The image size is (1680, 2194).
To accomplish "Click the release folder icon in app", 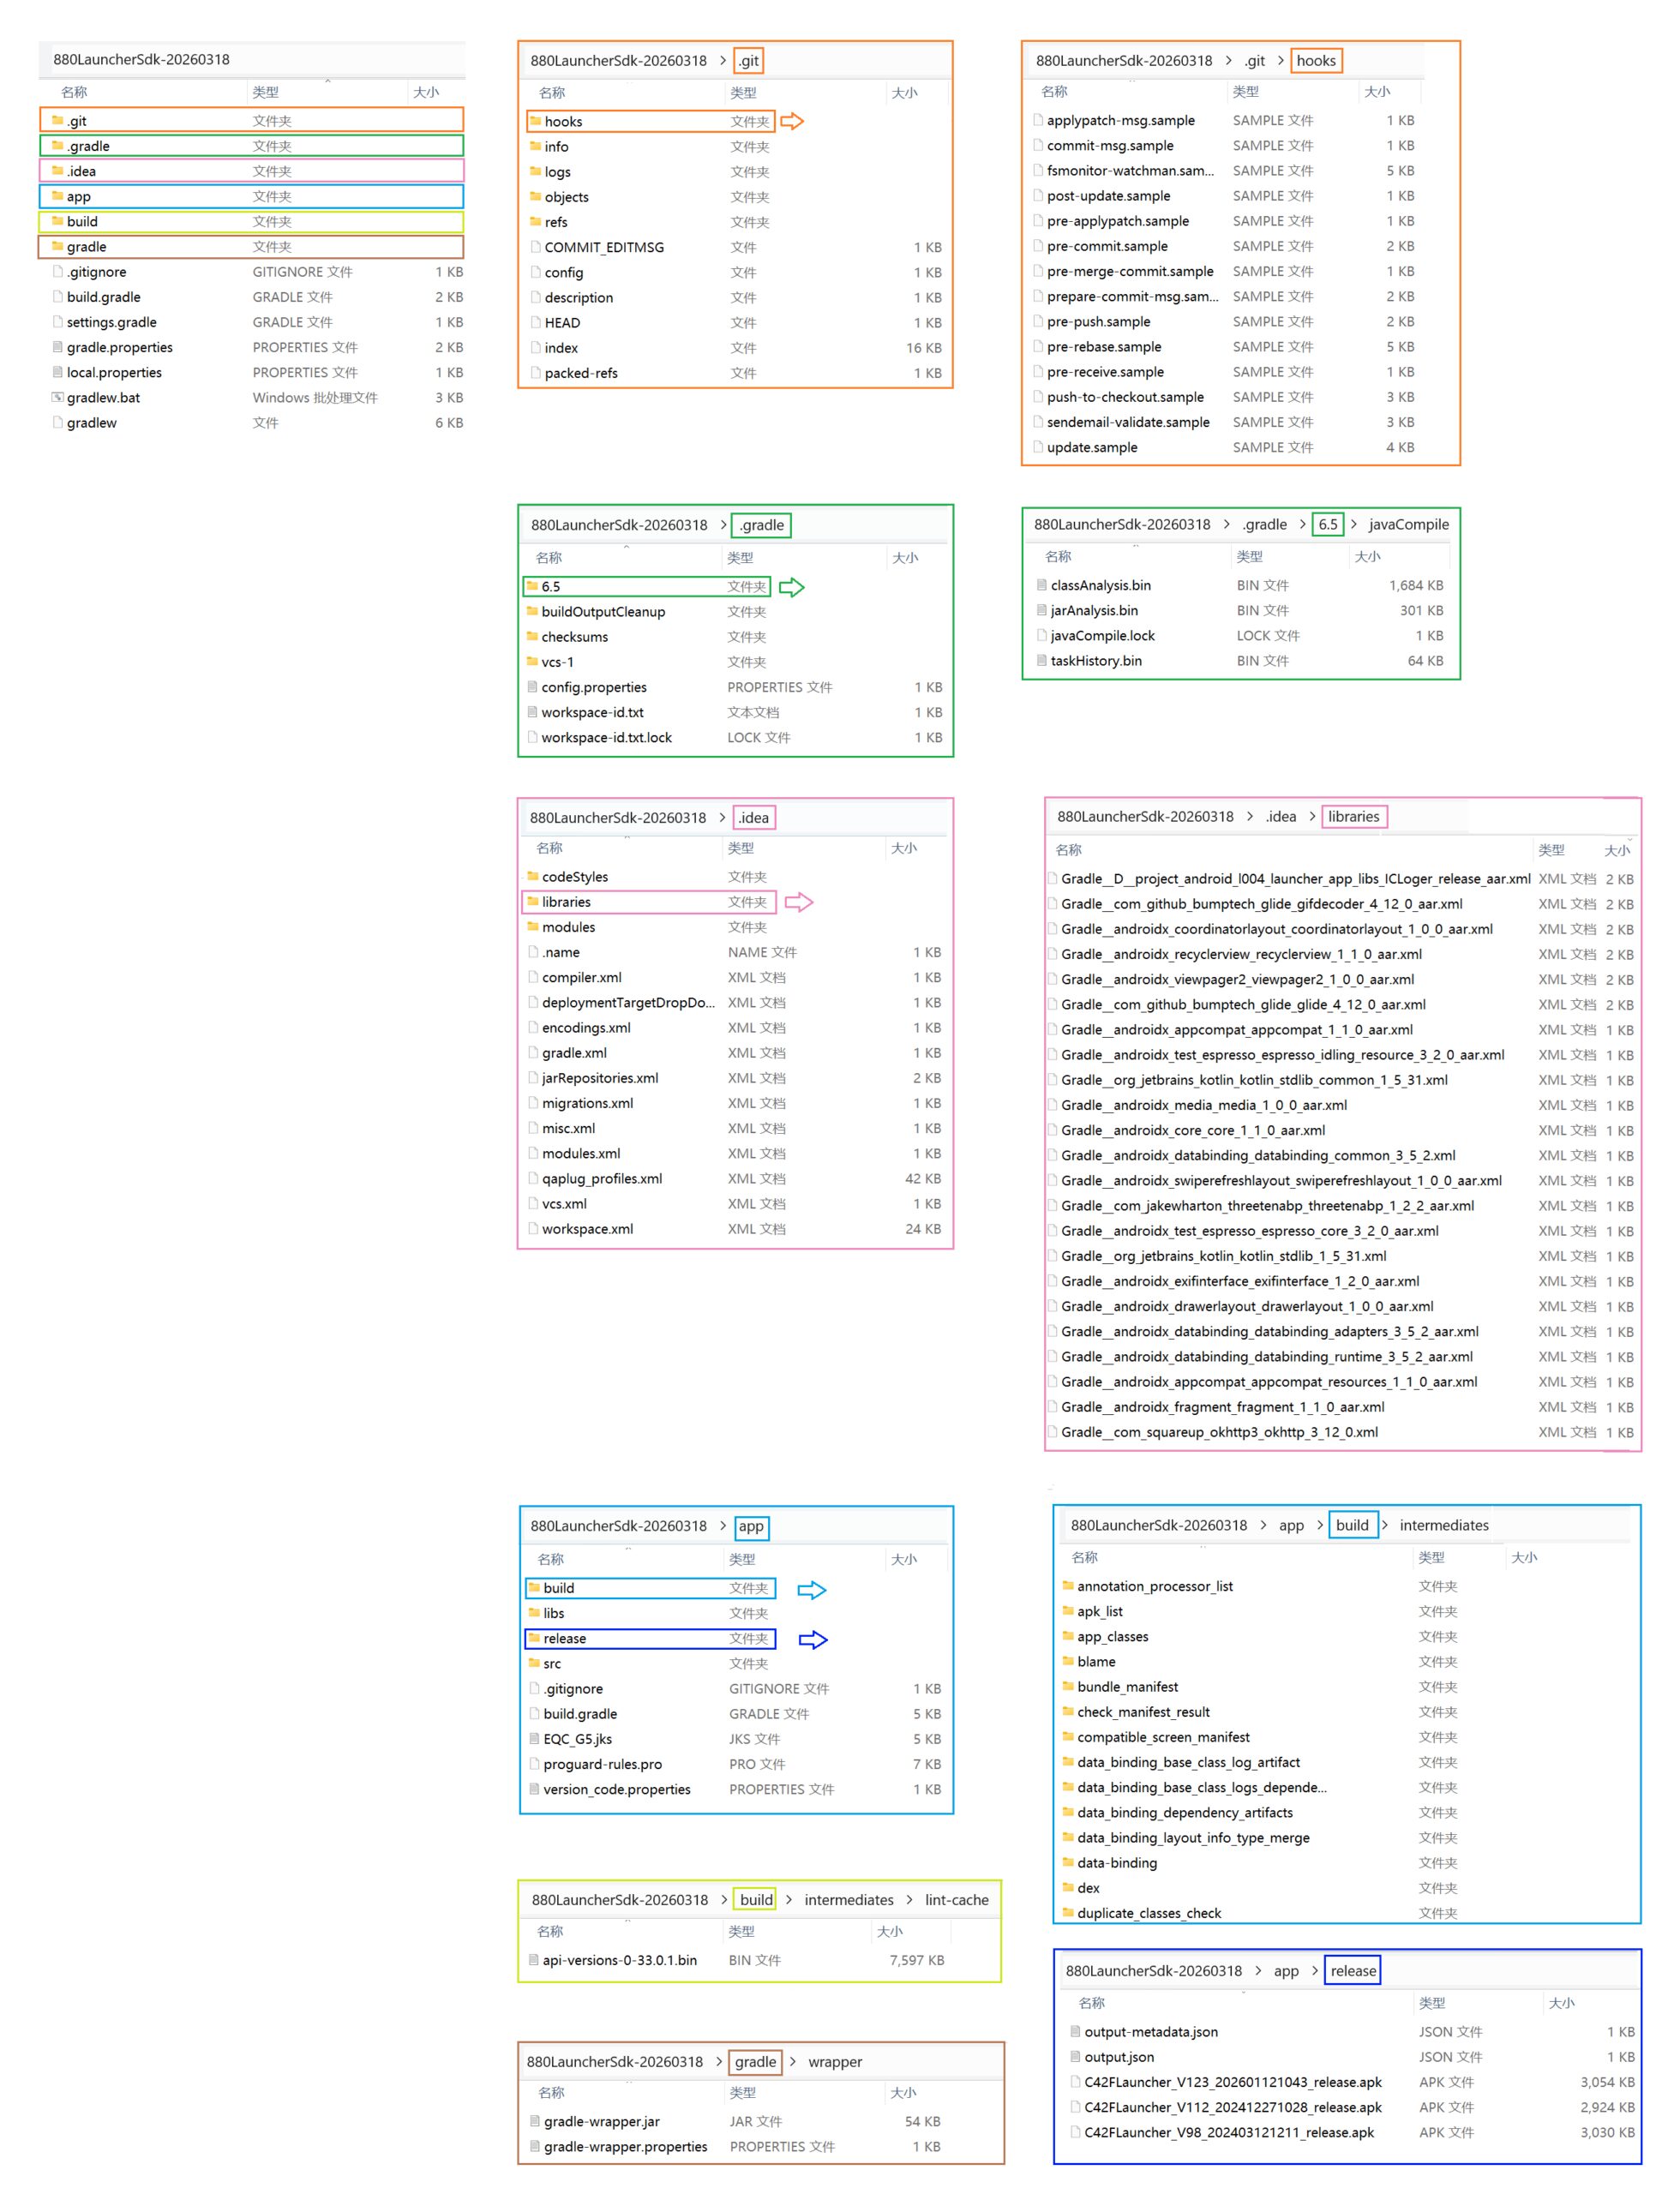I will point(534,1638).
